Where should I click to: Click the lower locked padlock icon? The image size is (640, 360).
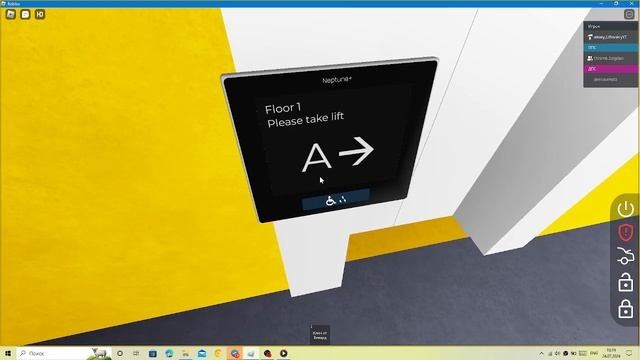coord(625,309)
